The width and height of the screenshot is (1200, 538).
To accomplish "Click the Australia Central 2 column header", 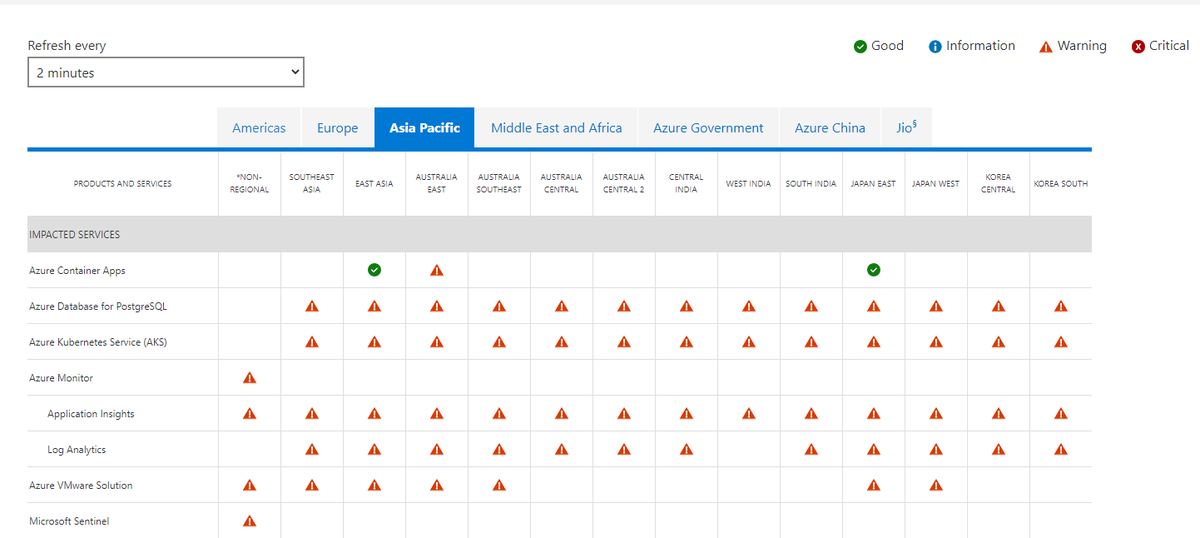I will 623,183.
